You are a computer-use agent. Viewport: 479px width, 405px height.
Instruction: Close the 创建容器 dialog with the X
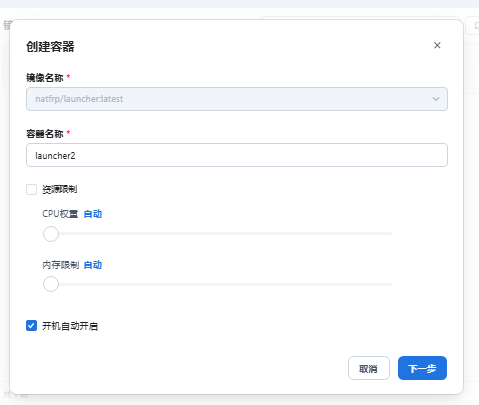click(437, 45)
